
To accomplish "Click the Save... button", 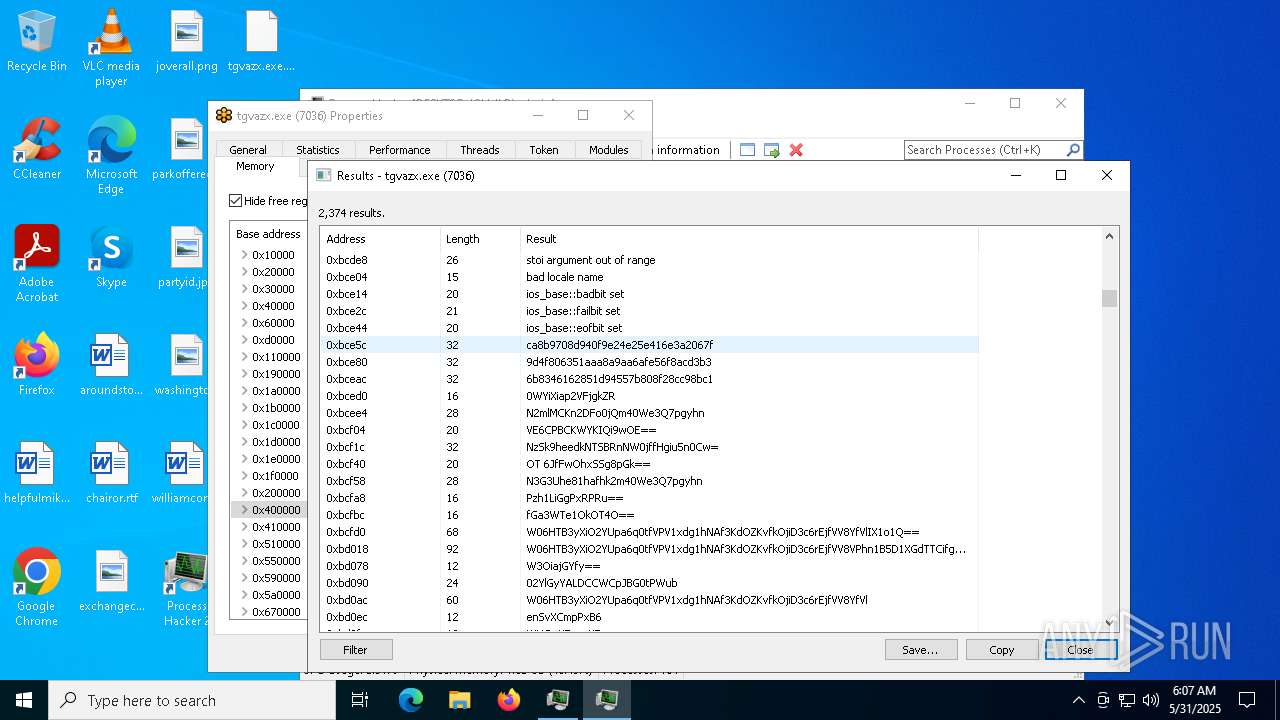I will tap(921, 650).
